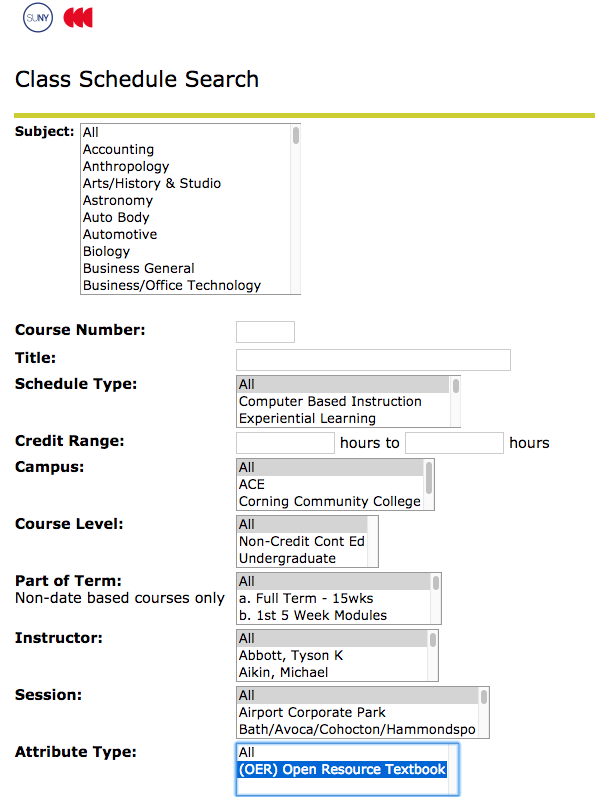Image resolution: width=595 pixels, height=797 pixels.
Task: Choose Anthropology from the Subject list
Action: click(x=186, y=166)
